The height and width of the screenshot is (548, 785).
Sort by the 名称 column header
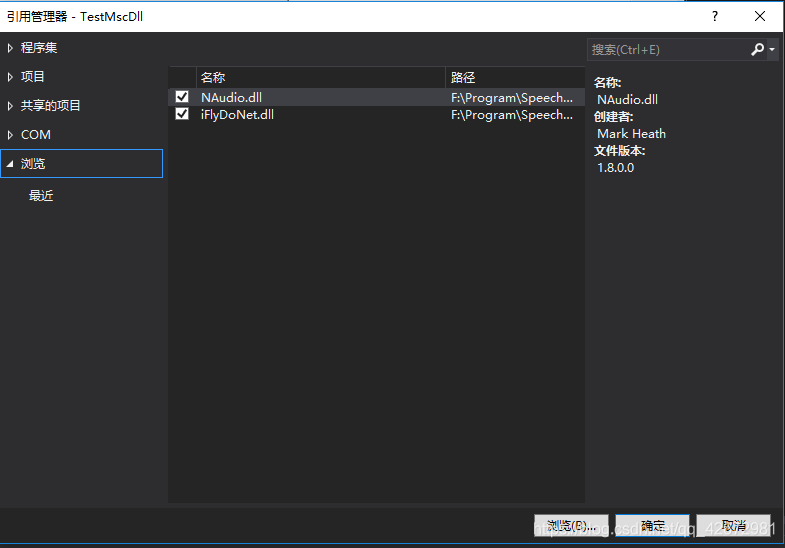(320, 78)
